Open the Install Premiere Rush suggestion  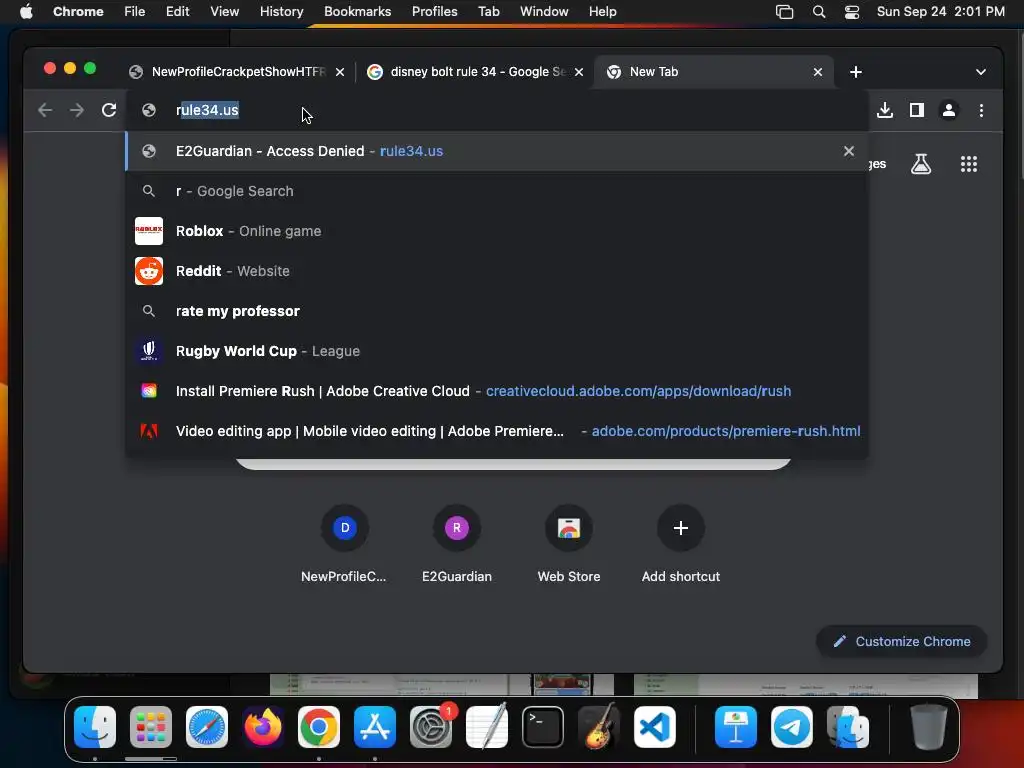(496, 391)
